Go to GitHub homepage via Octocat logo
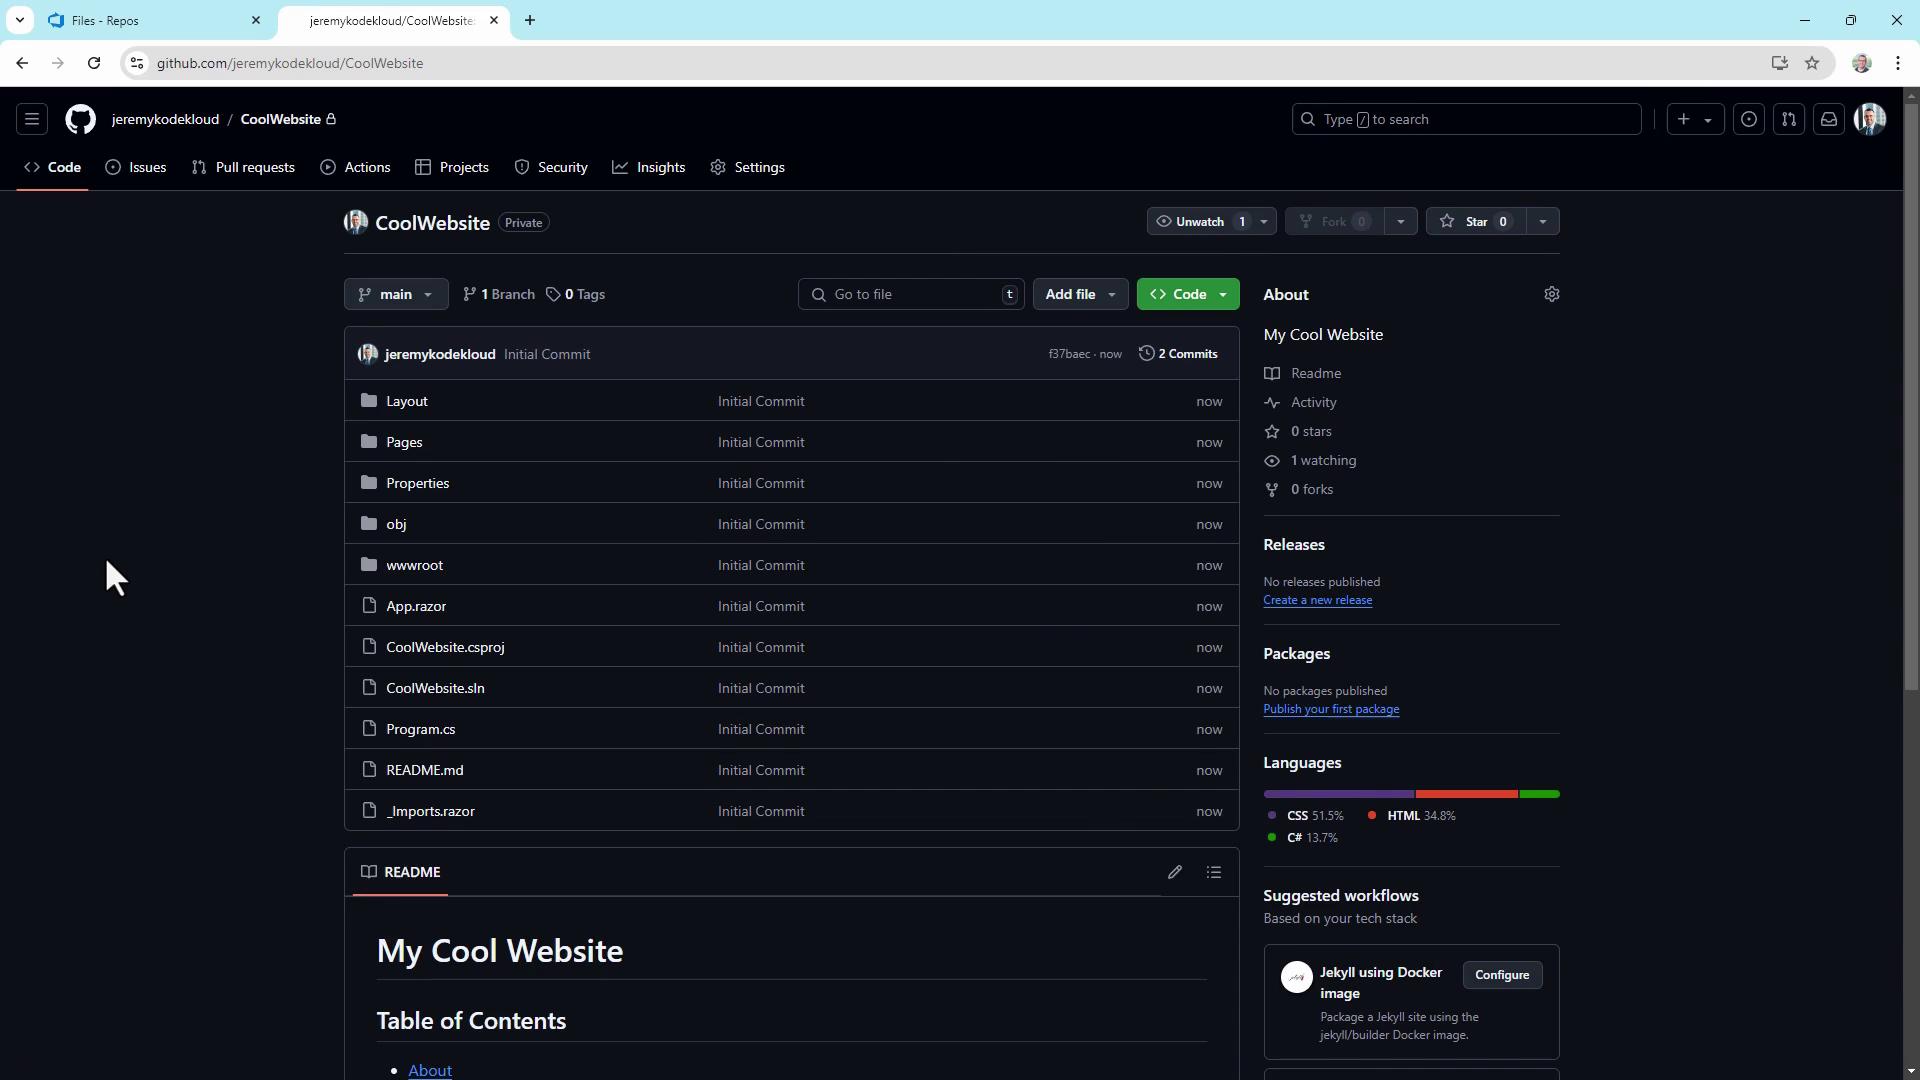 (x=81, y=119)
